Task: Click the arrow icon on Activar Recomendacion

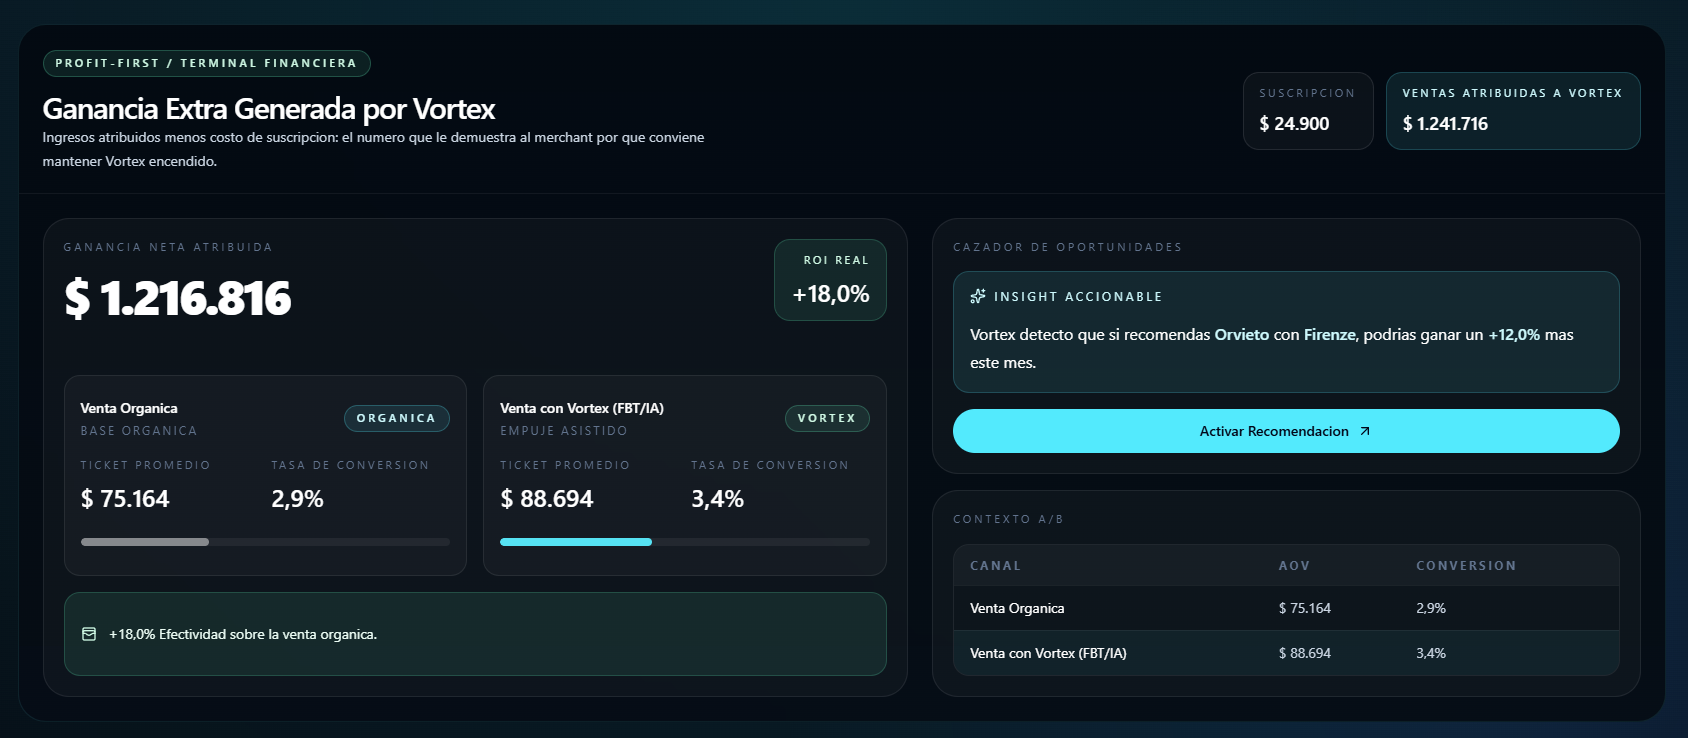Action: (1365, 431)
